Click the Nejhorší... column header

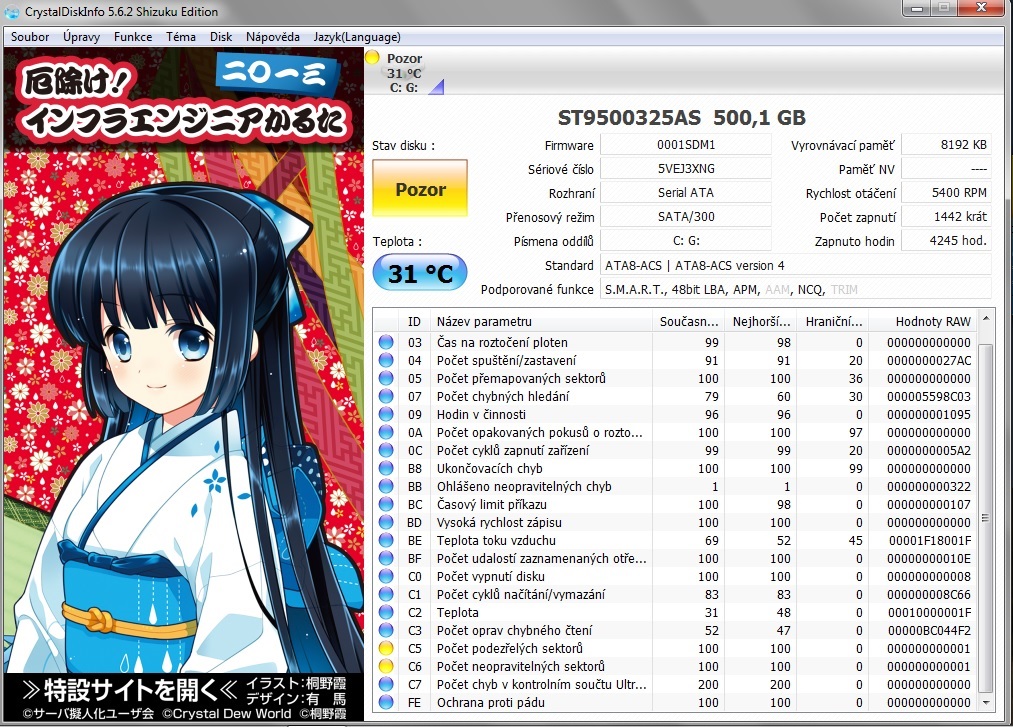click(x=761, y=321)
